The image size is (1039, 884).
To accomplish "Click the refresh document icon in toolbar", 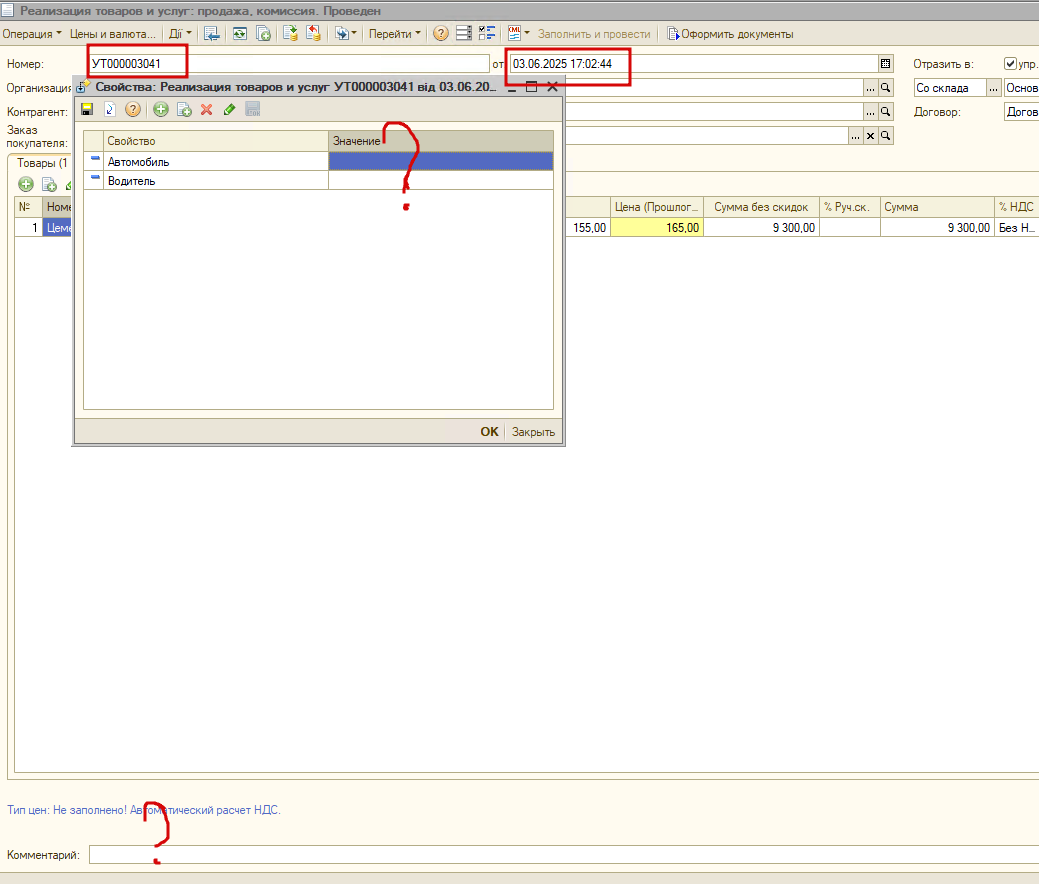I will coord(240,33).
